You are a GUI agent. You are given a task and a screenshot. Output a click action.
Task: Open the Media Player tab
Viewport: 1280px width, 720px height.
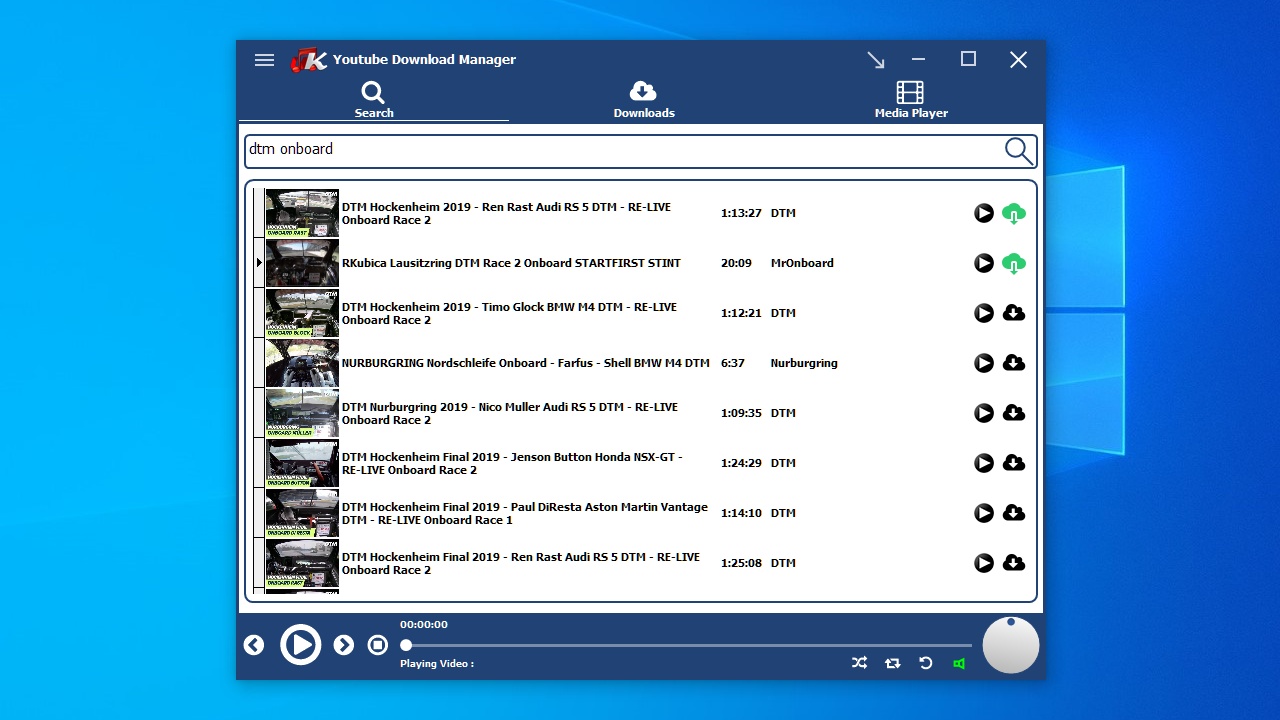coord(911,100)
